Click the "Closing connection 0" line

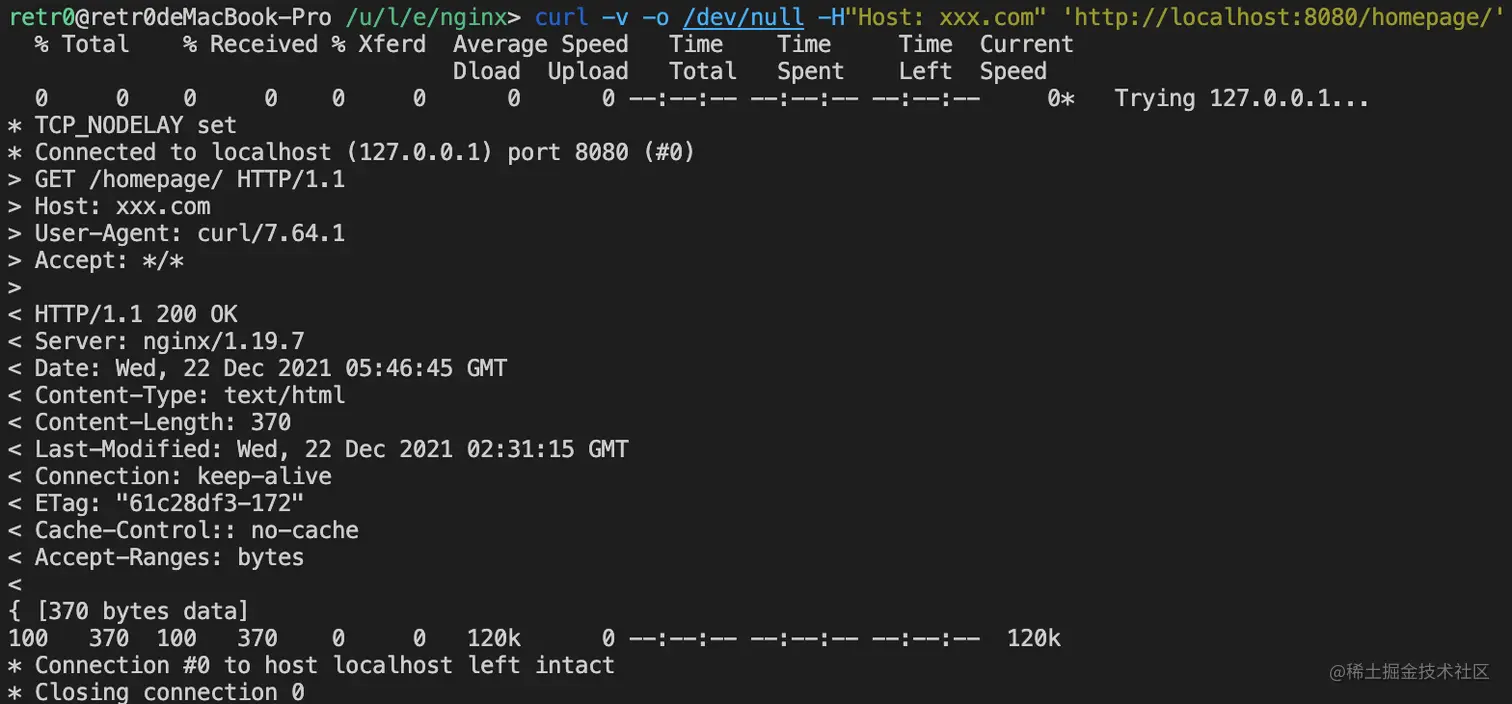(169, 692)
